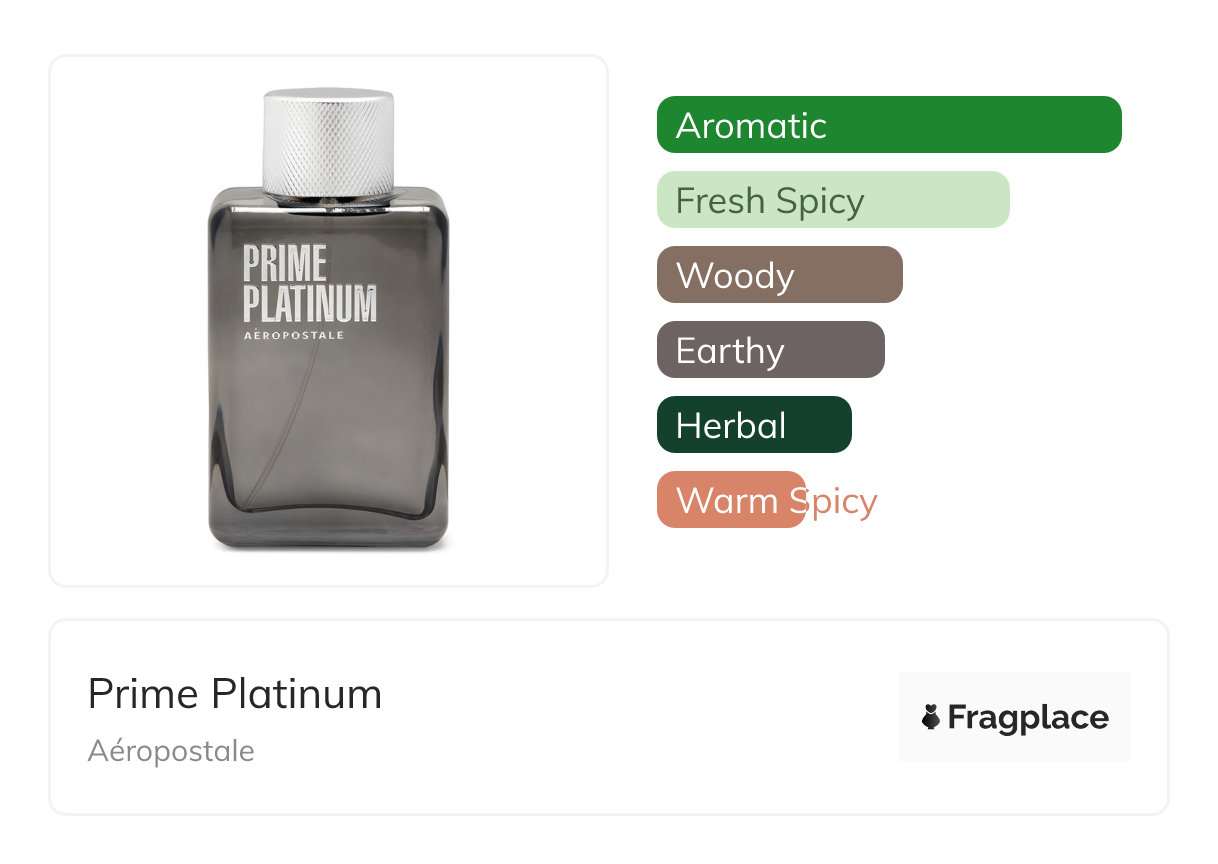
Task: Click the Fragplace perfume bottle logo icon
Action: pyautogui.click(x=931, y=717)
